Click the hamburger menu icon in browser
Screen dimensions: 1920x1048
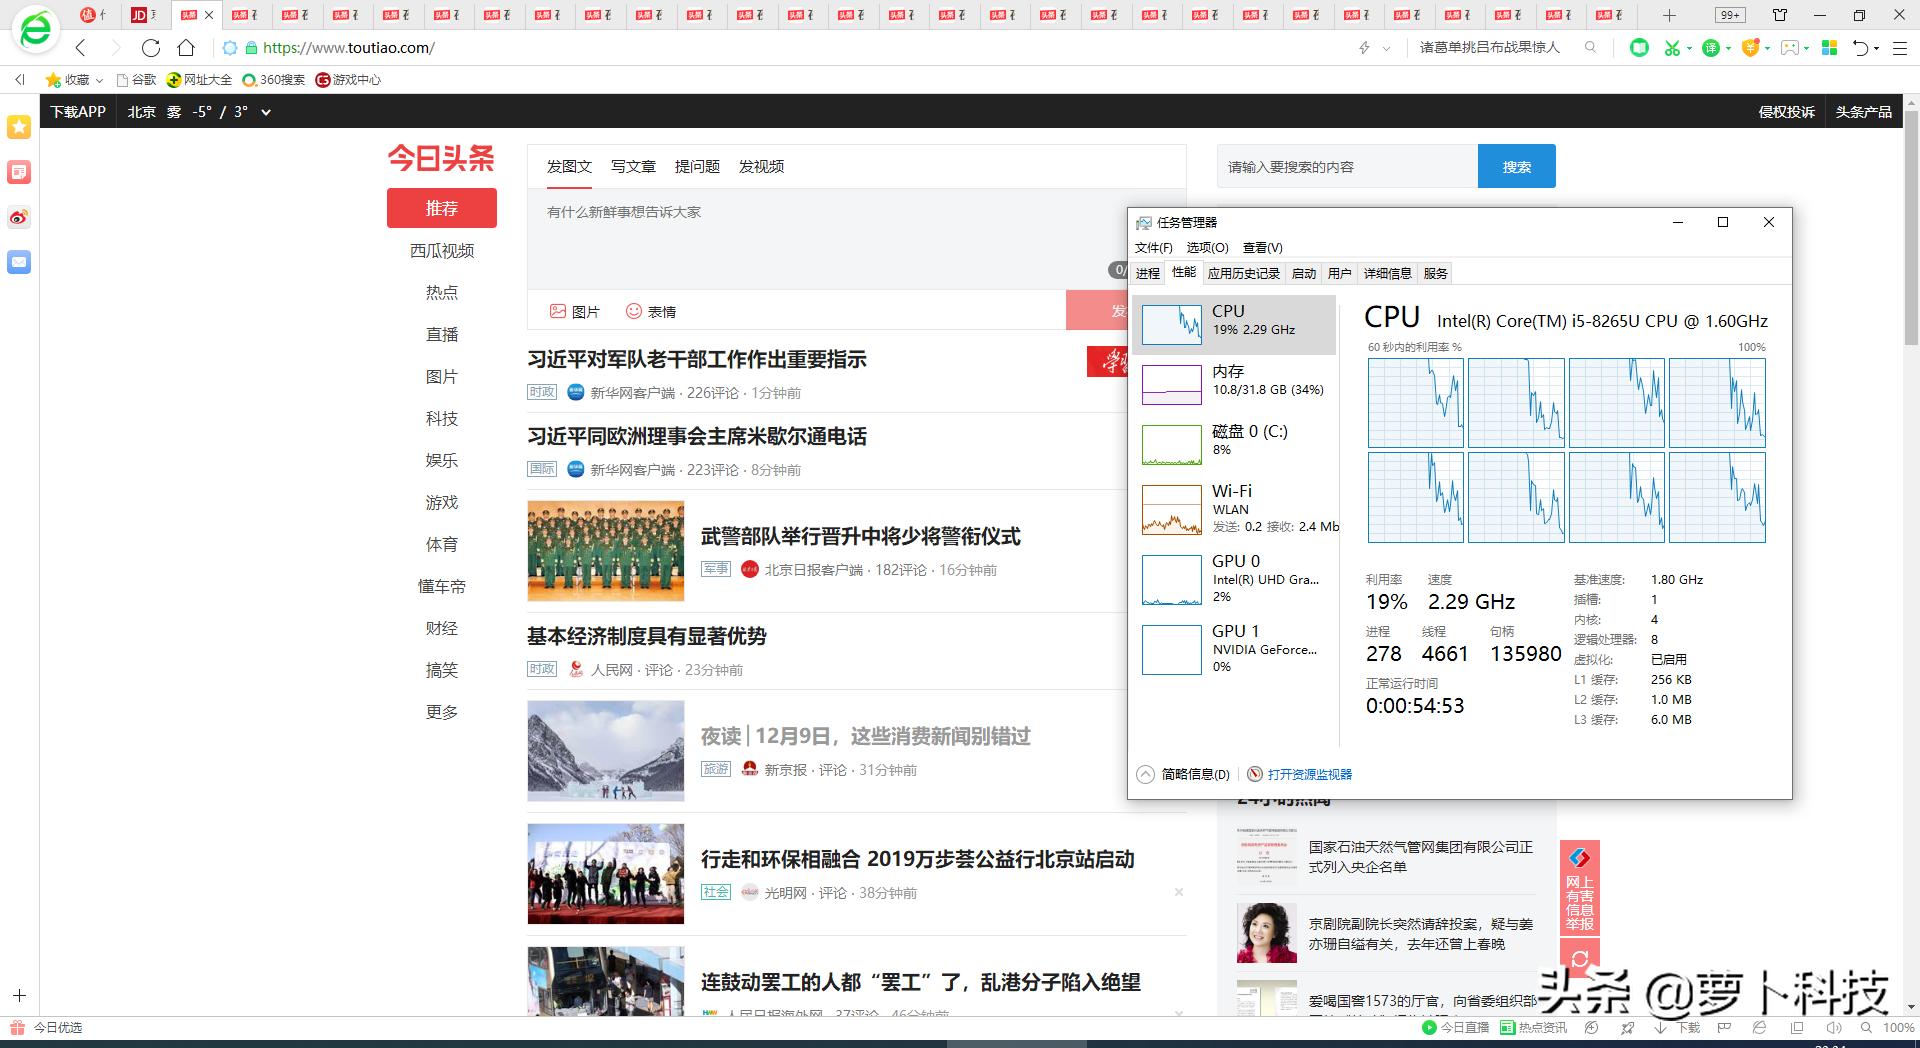(1900, 48)
